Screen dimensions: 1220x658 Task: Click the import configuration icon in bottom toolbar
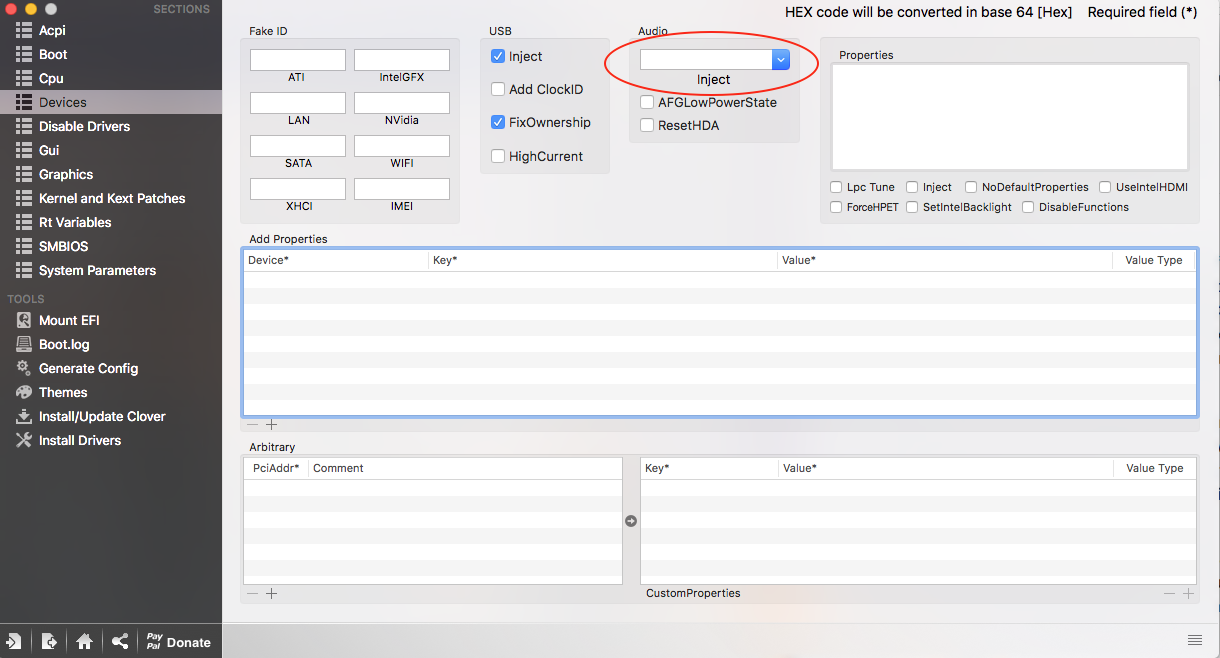tap(15, 642)
